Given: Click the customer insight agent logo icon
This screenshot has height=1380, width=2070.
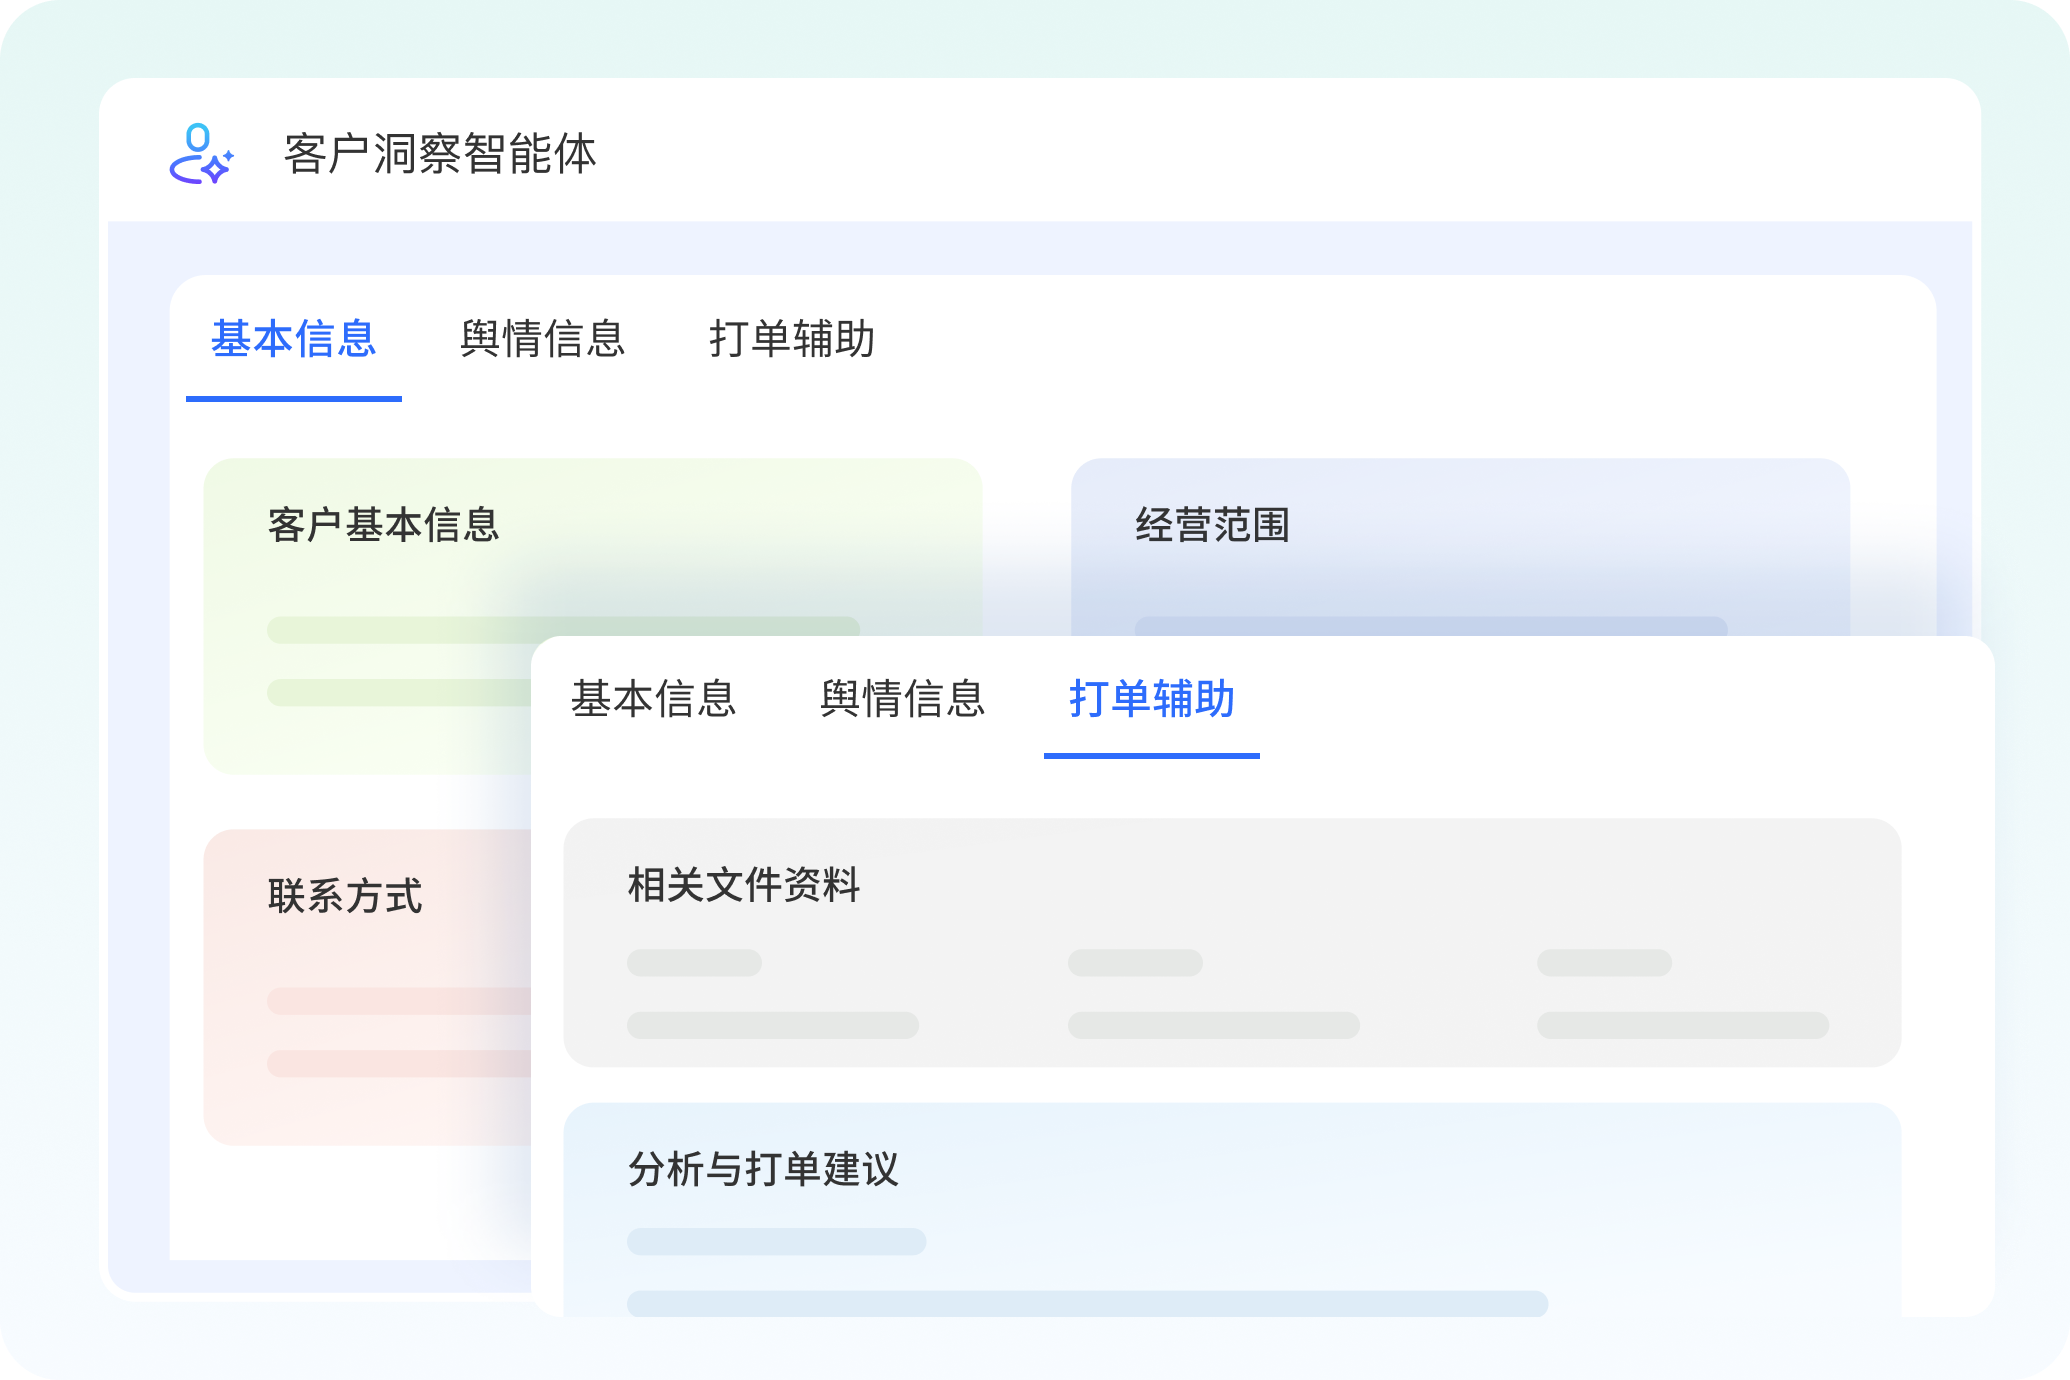Looking at the screenshot, I should [x=201, y=155].
